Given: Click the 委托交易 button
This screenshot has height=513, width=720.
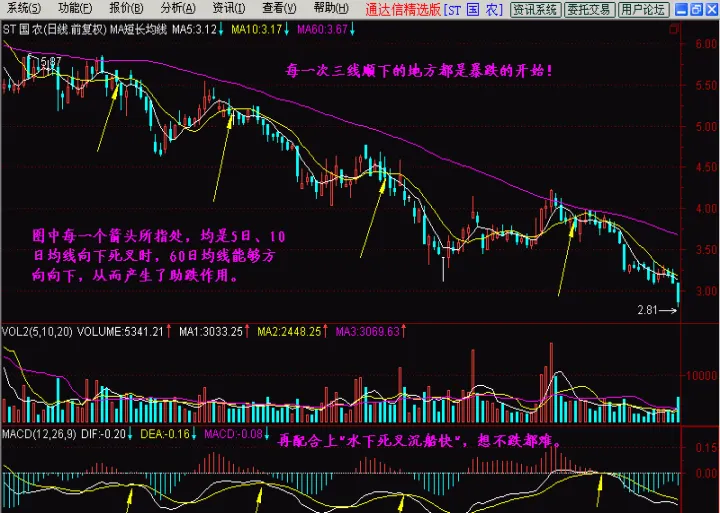Looking at the screenshot, I should [588, 10].
